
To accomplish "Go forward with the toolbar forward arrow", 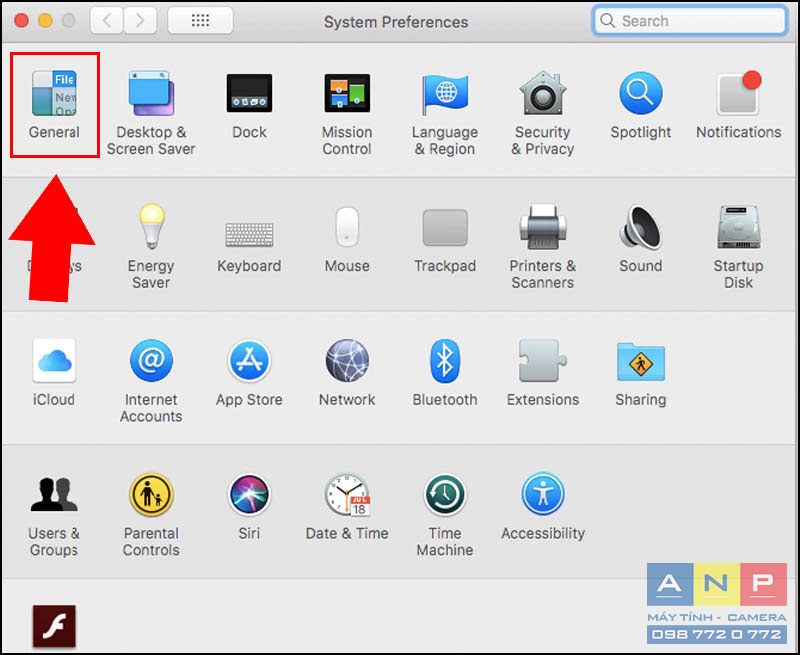I will pos(139,21).
